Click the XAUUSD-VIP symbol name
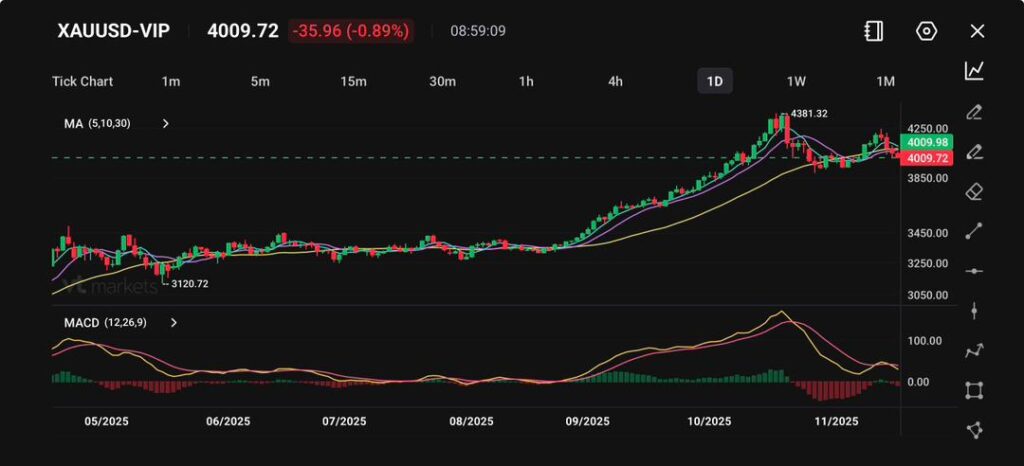This screenshot has height=466, width=1024. point(113,31)
